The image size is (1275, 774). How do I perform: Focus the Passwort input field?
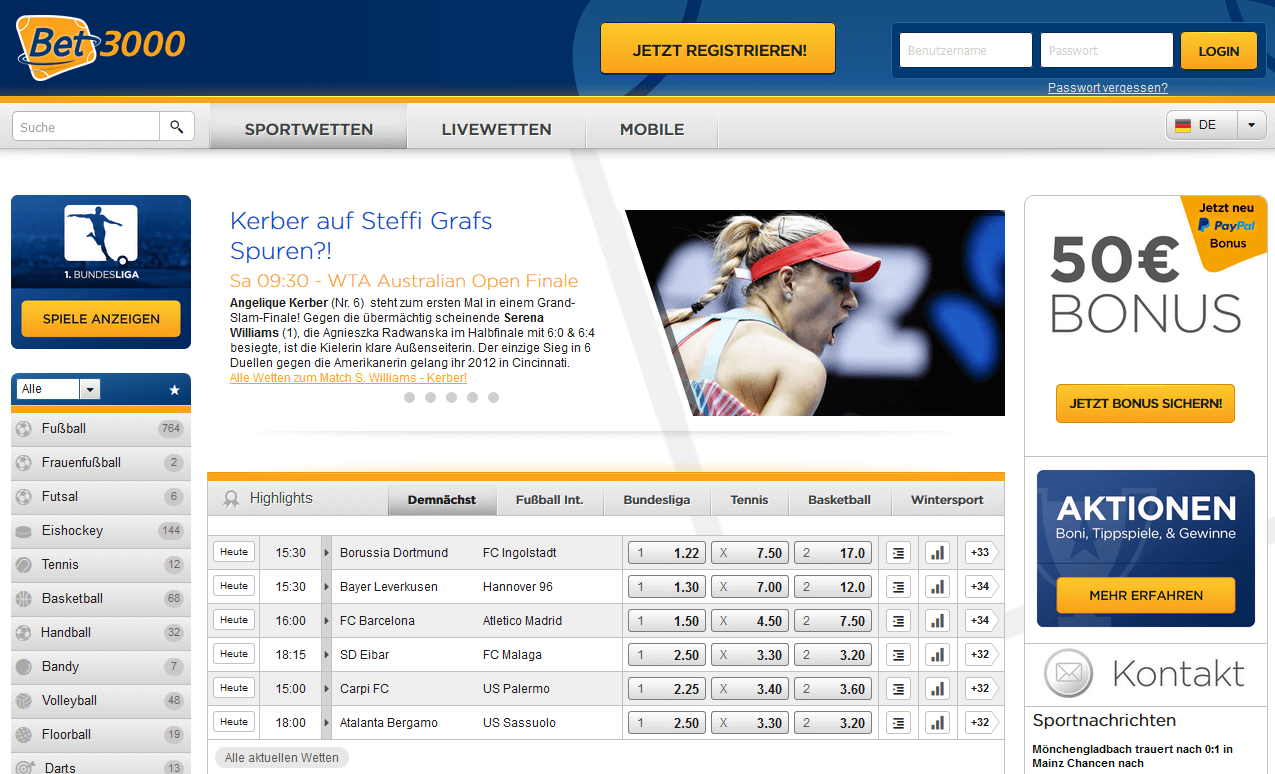(1106, 50)
